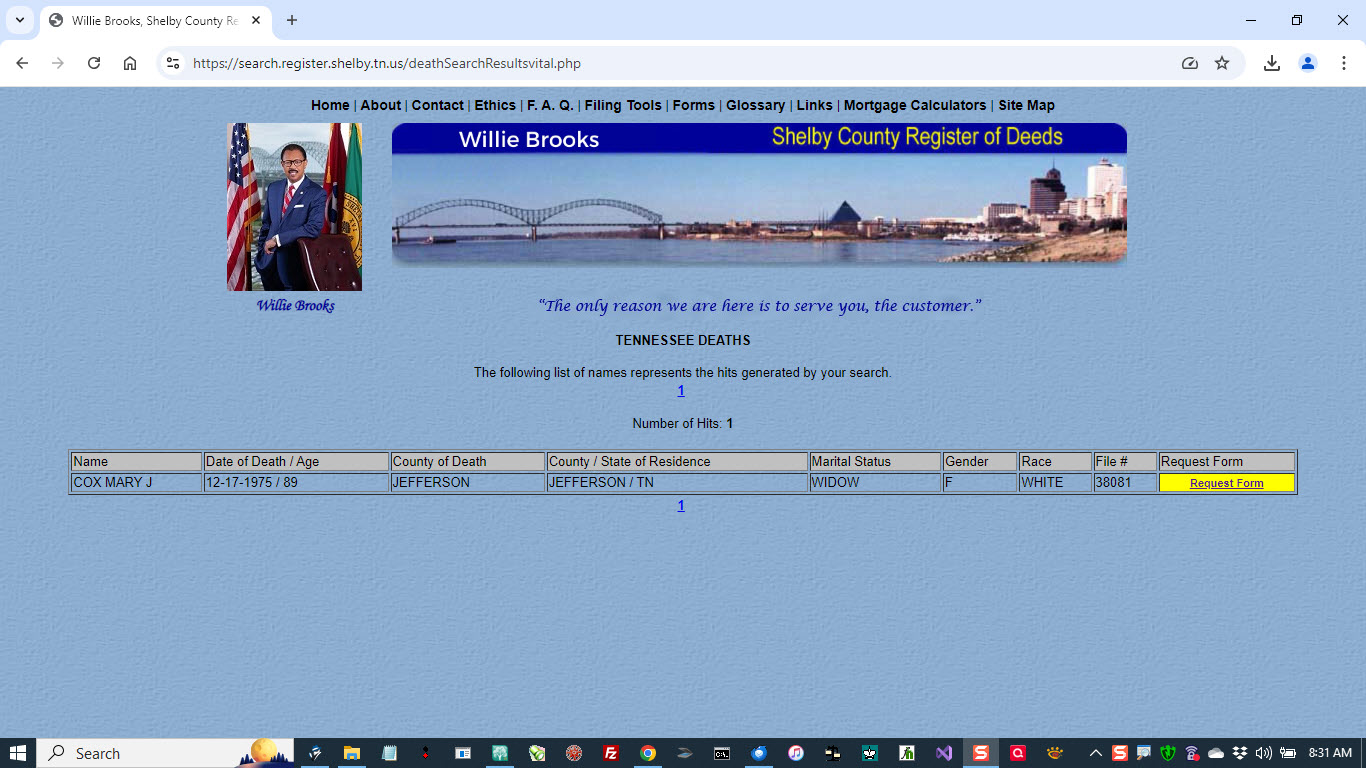This screenshot has height=768, width=1366.
Task: Open the 8:31 AM clock
Action: [1330, 753]
